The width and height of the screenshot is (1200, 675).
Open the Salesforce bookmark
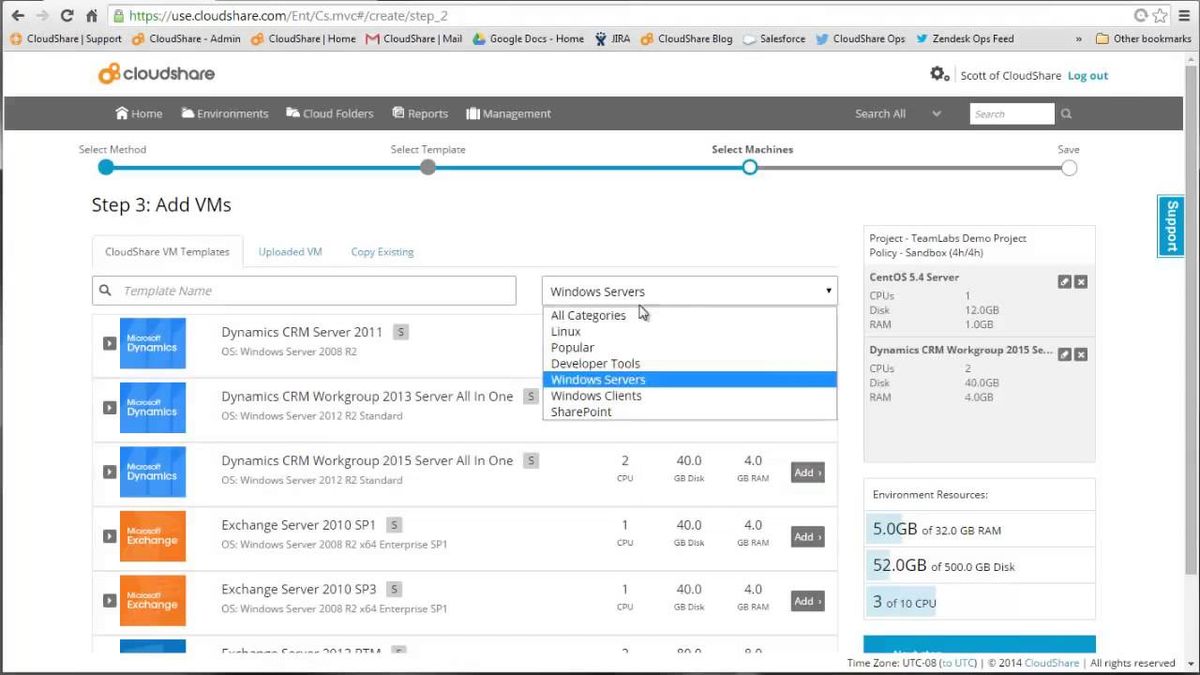pyautogui.click(x=774, y=39)
